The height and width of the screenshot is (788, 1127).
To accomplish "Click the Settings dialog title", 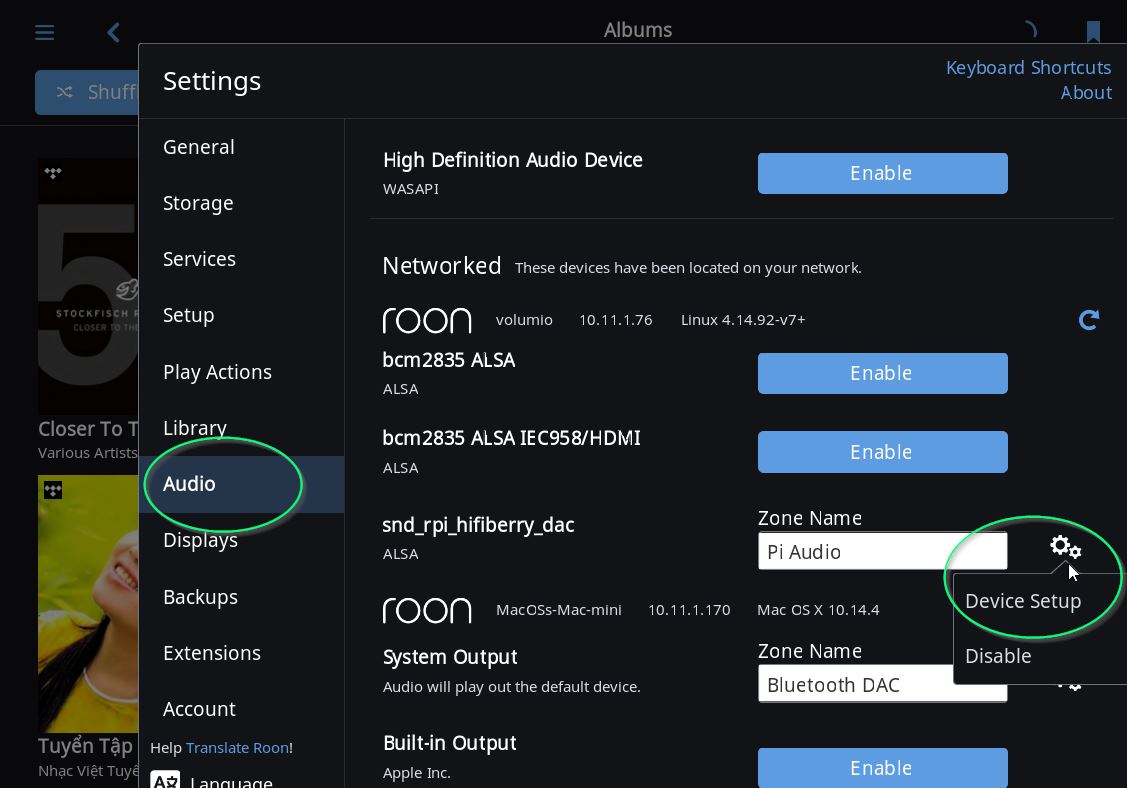I will (212, 81).
